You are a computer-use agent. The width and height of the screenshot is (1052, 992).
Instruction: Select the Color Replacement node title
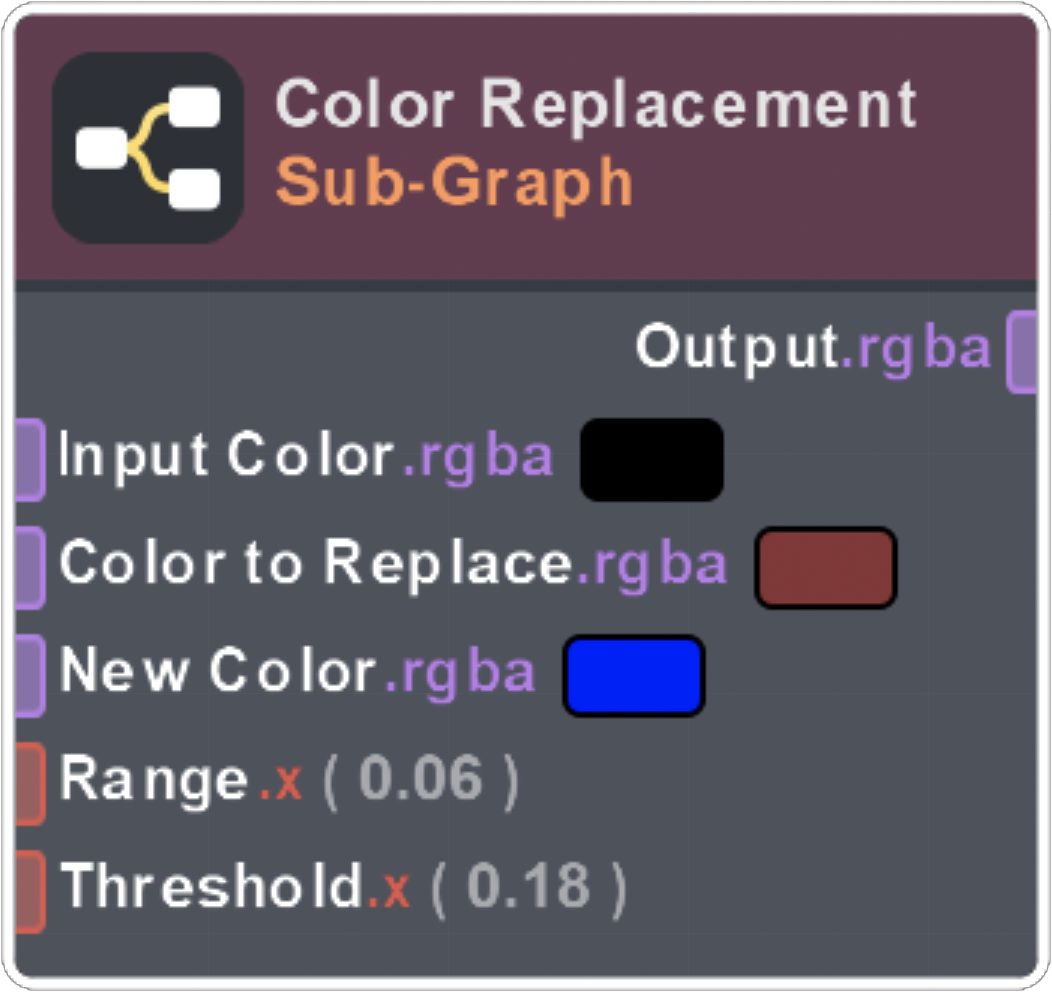[x=595, y=103]
